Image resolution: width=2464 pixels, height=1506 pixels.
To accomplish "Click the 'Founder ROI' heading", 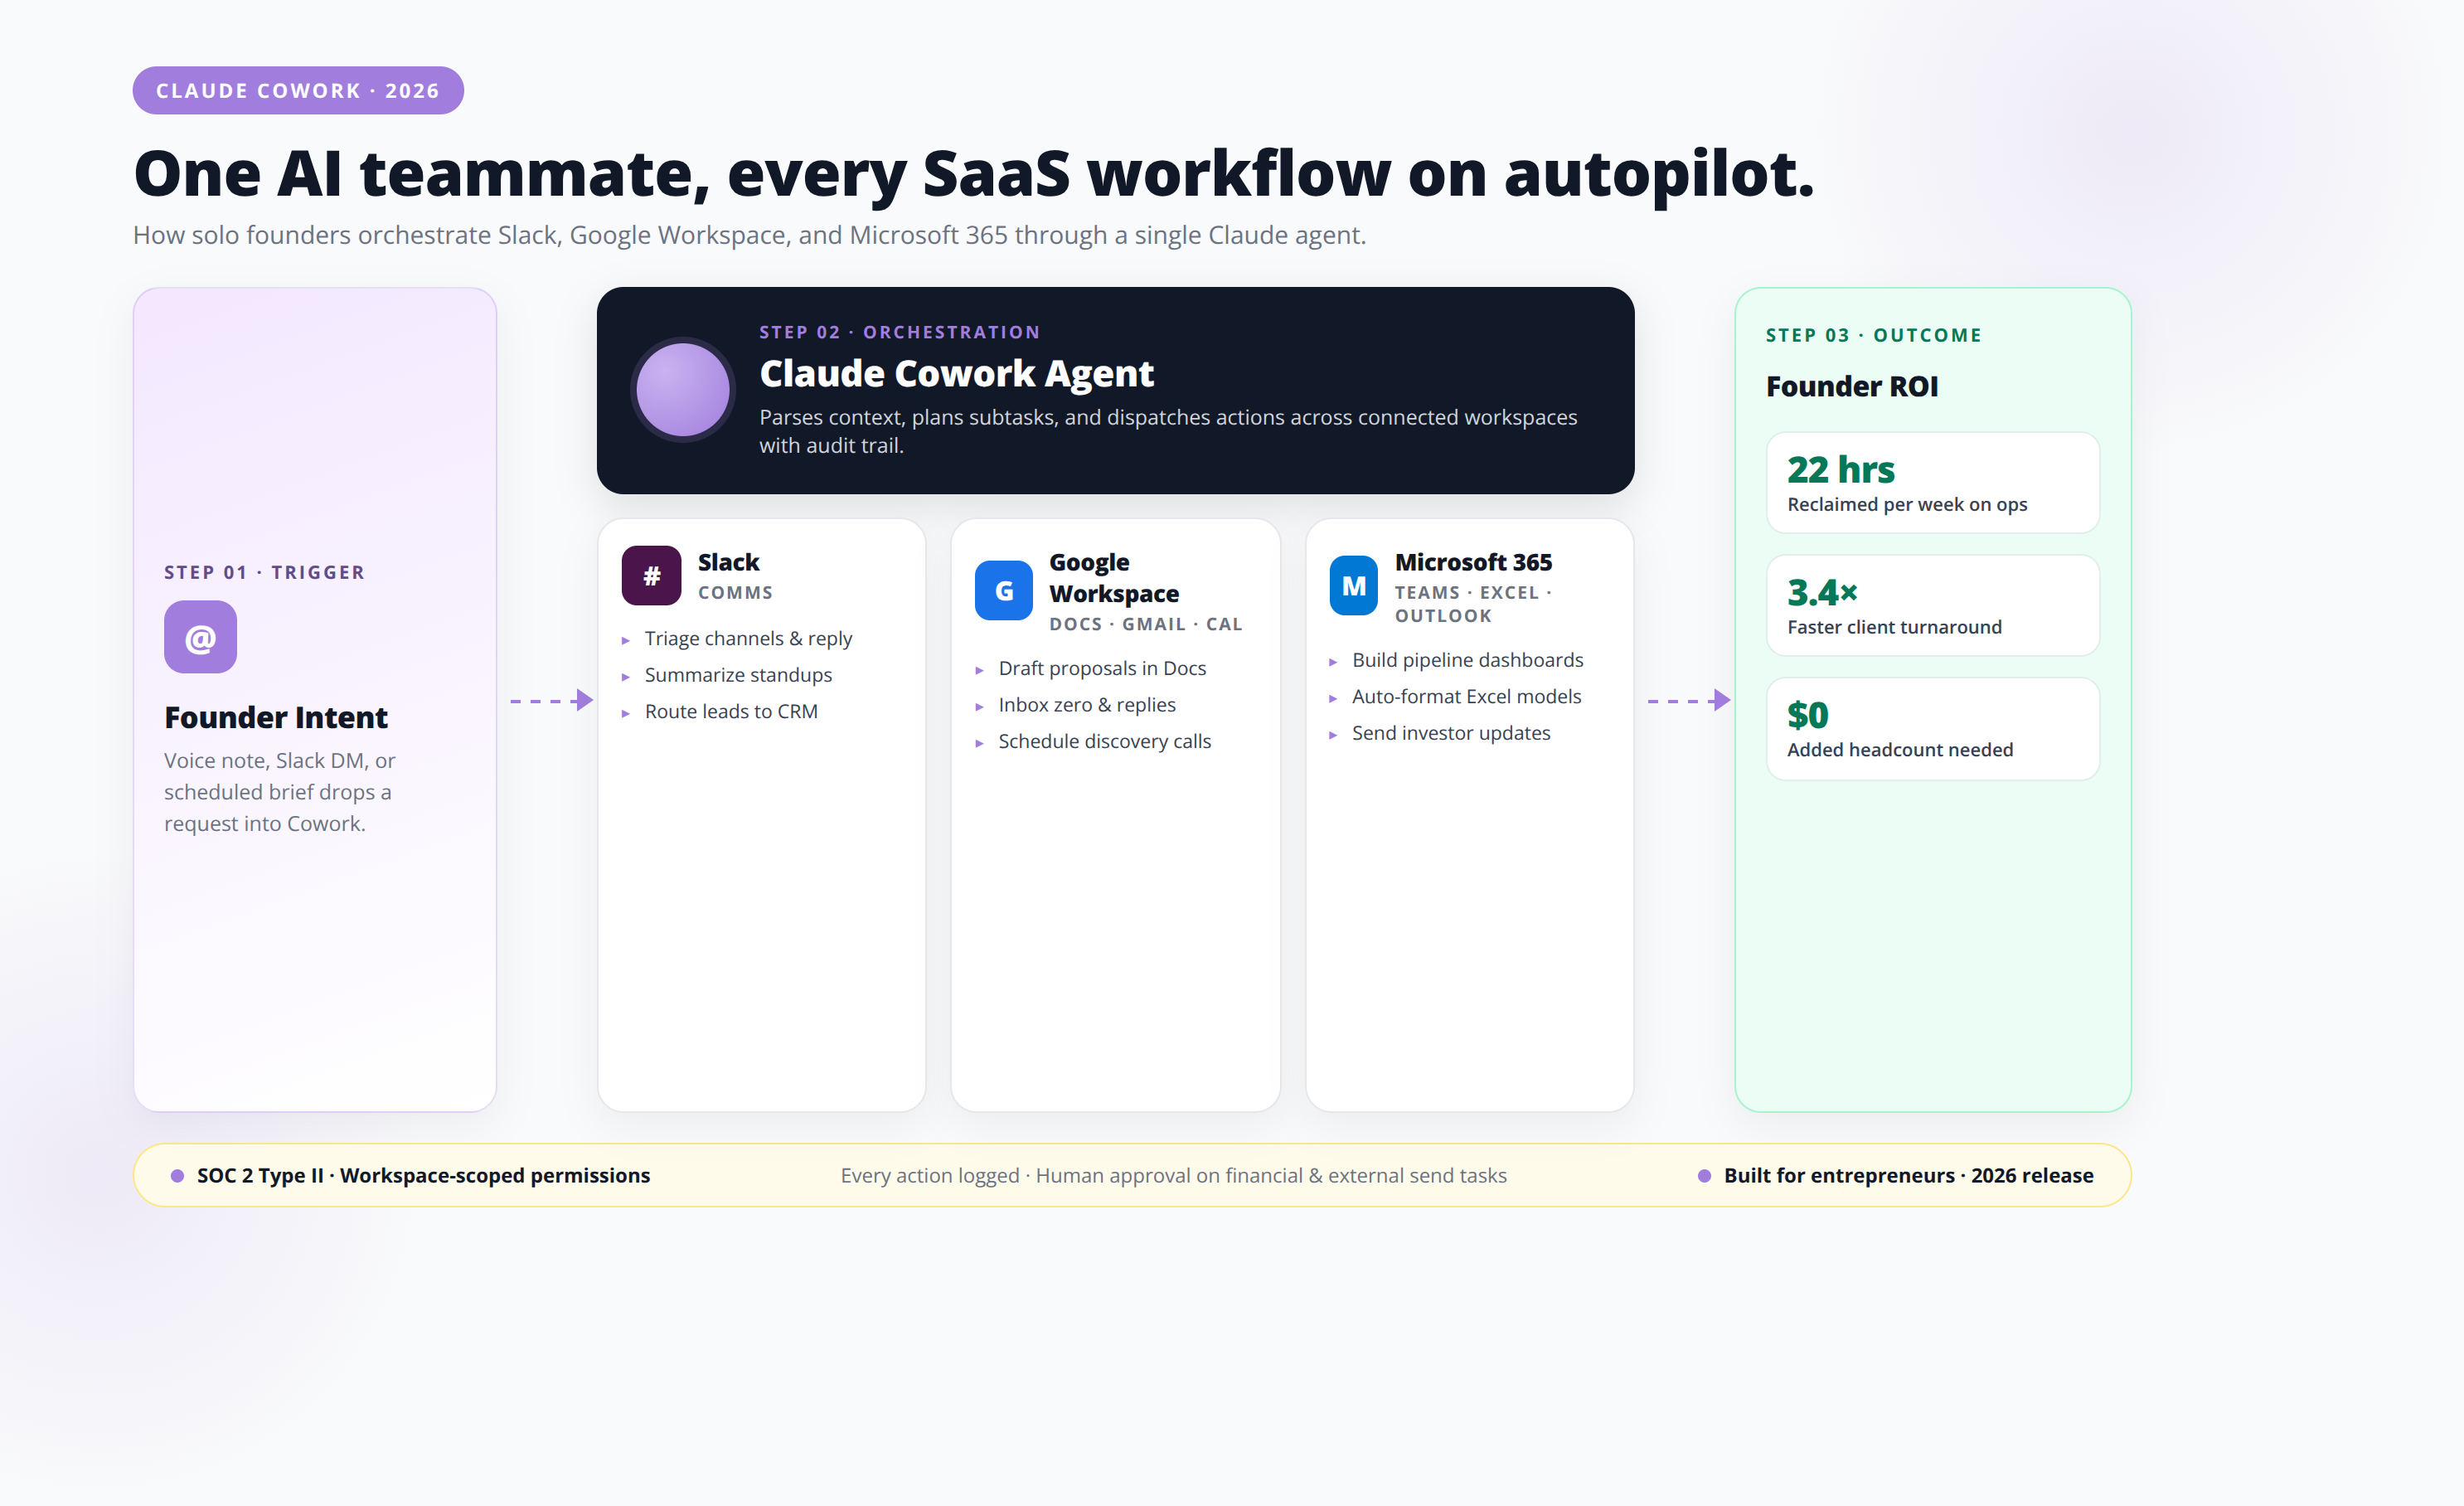I will pos(1852,386).
